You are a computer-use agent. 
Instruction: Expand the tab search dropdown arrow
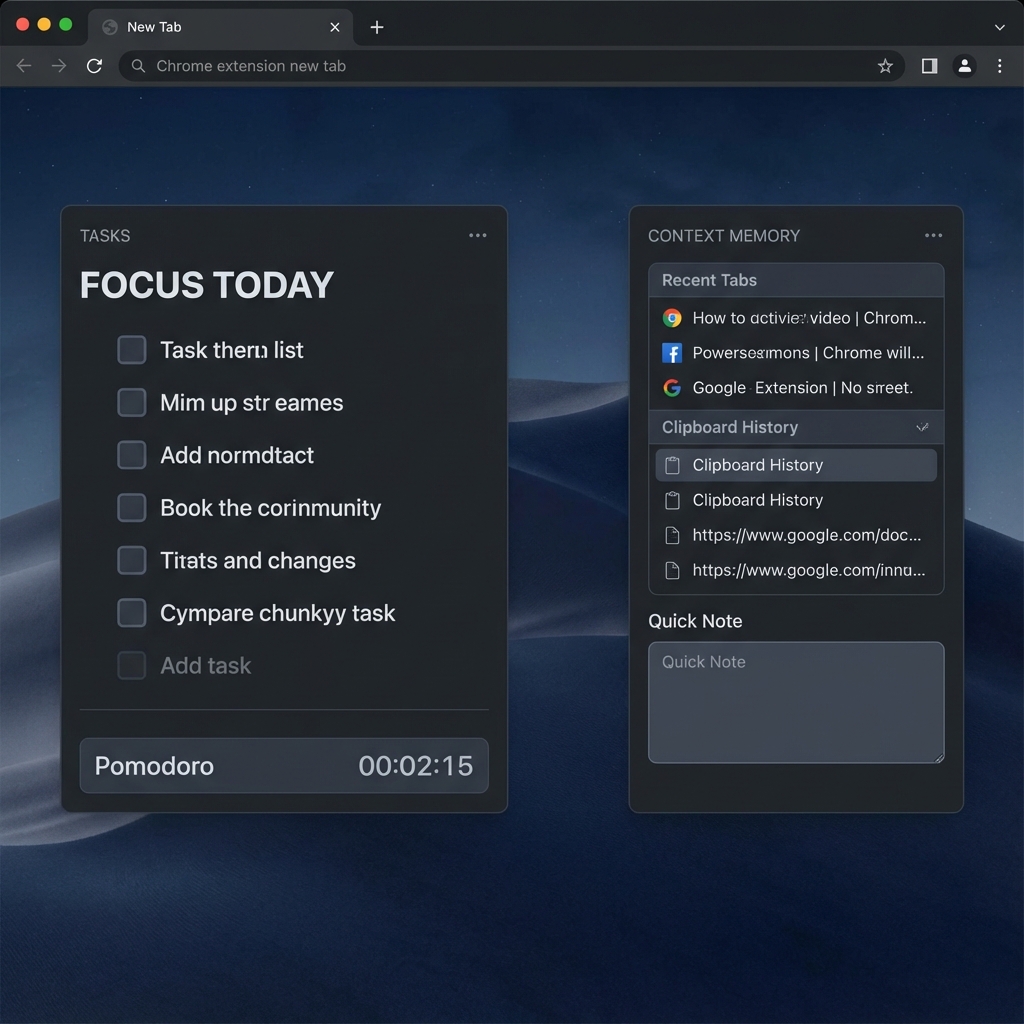[x=999, y=27]
